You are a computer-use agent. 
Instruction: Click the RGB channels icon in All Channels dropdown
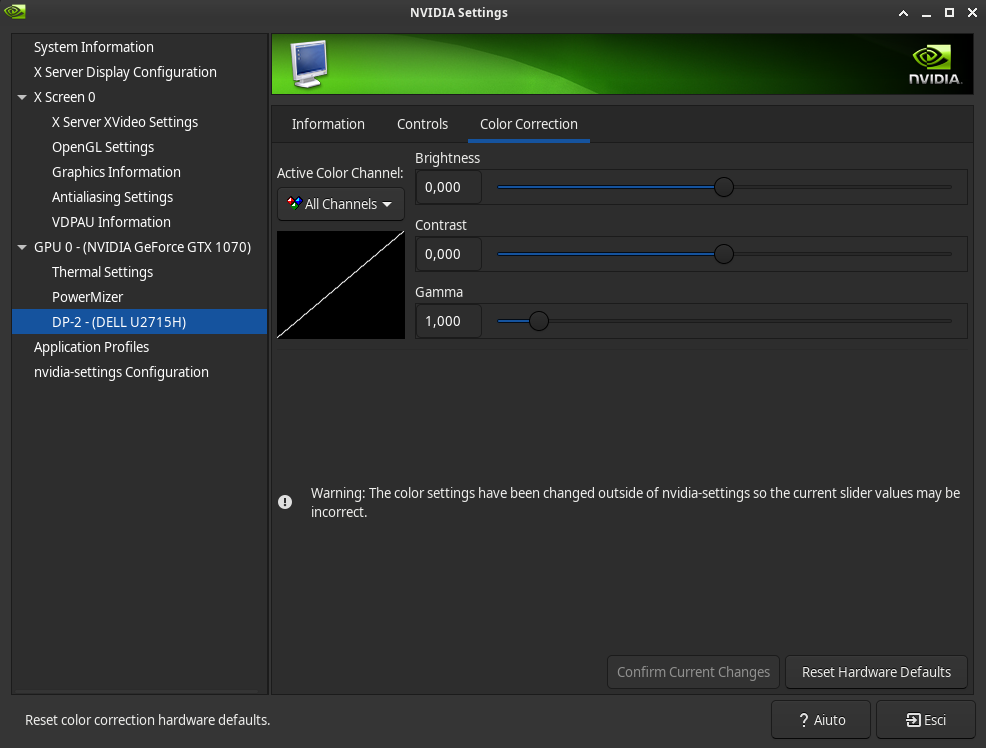[x=294, y=203]
